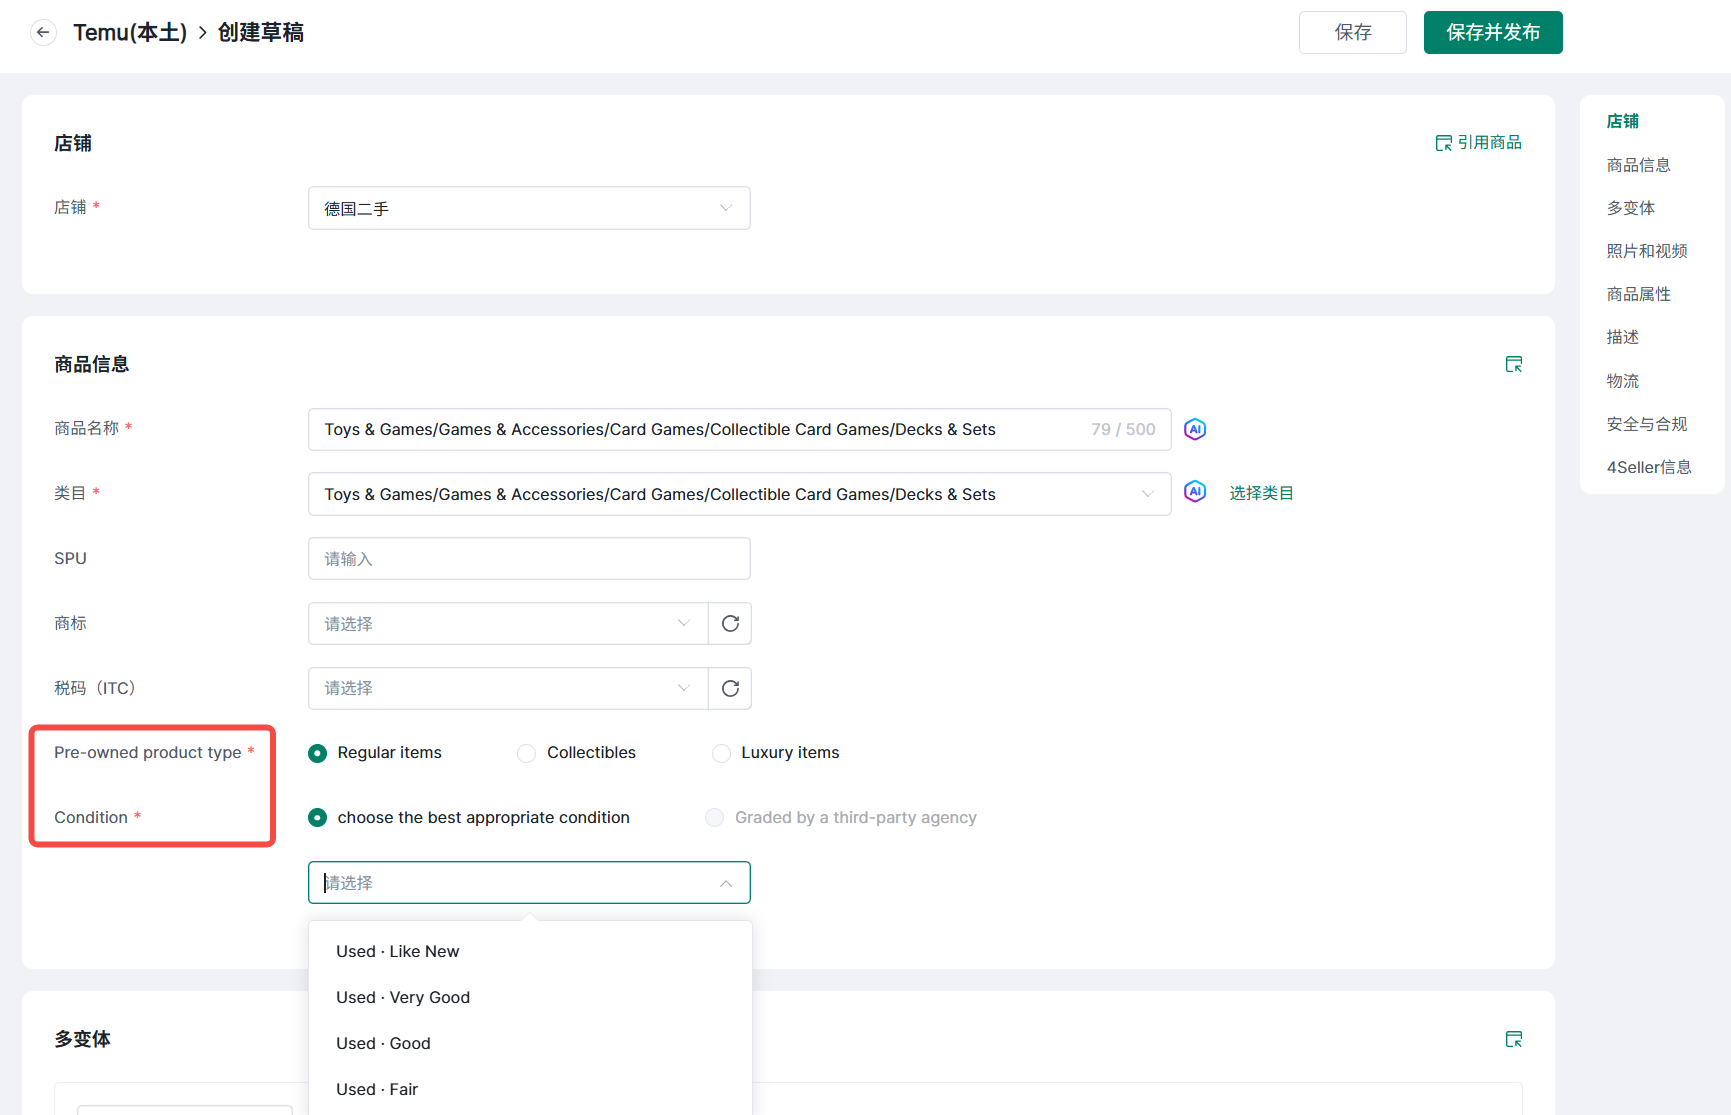The height and width of the screenshot is (1115, 1731).
Task: Click the back arrow icon
Action: coord(43,33)
